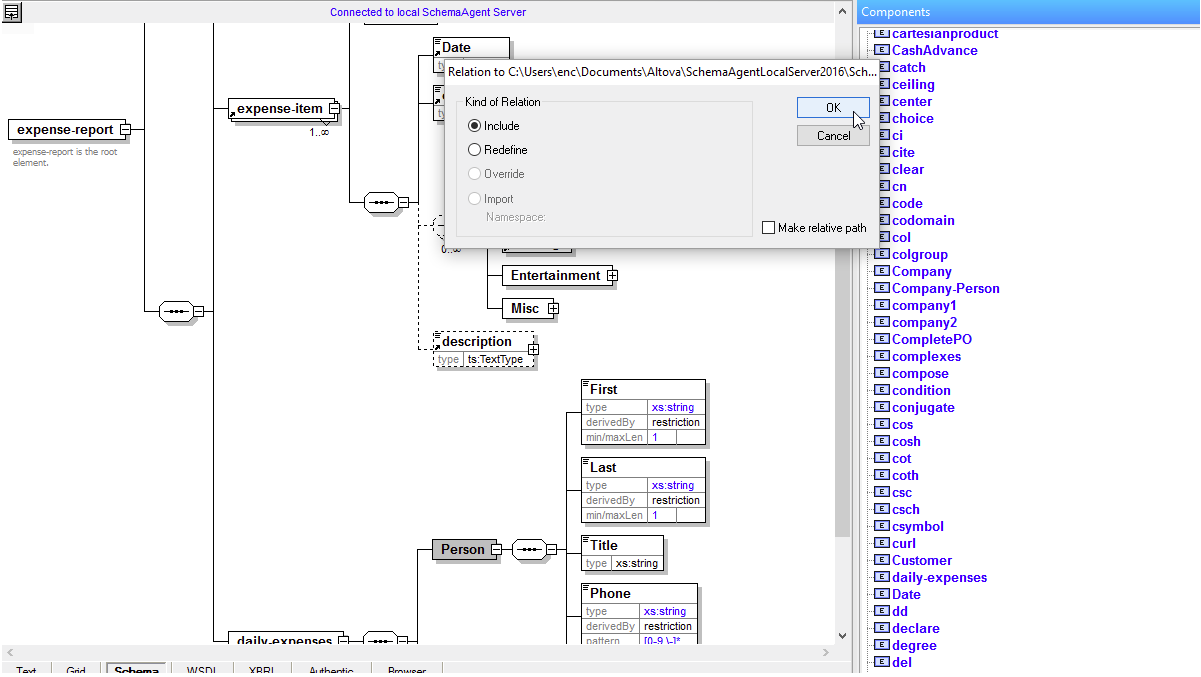The image size is (1201, 677).
Task: Enable the Make relative path checkbox
Action: (x=768, y=228)
